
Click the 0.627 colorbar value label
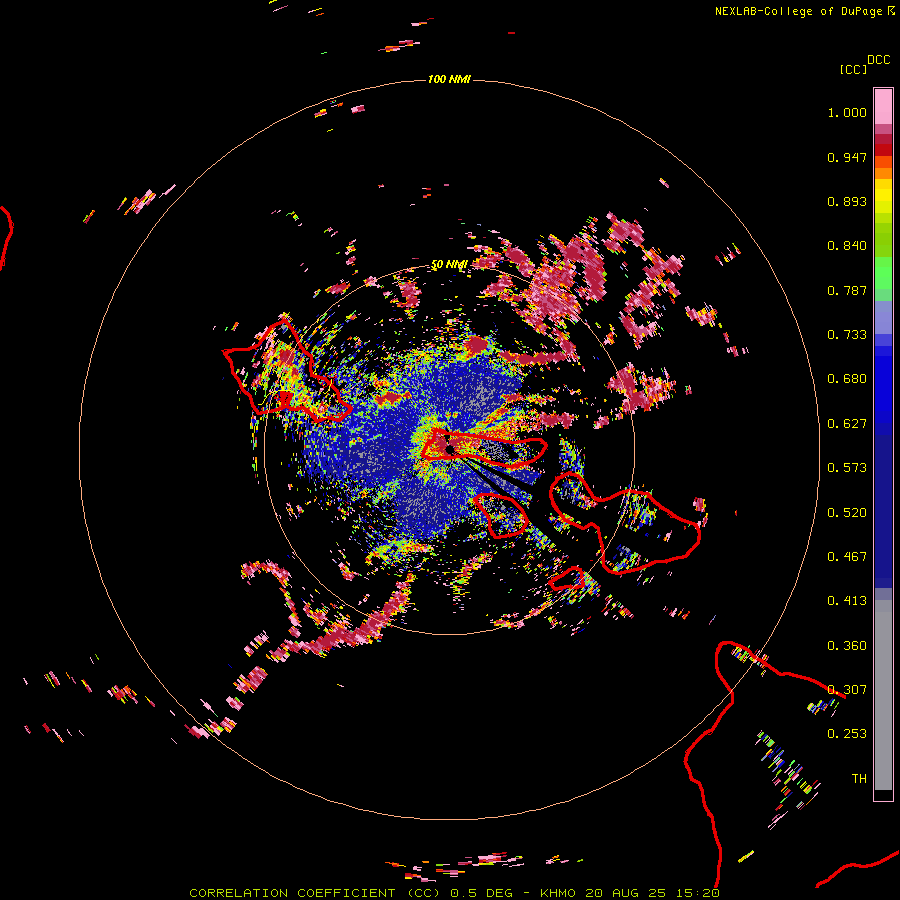point(847,424)
